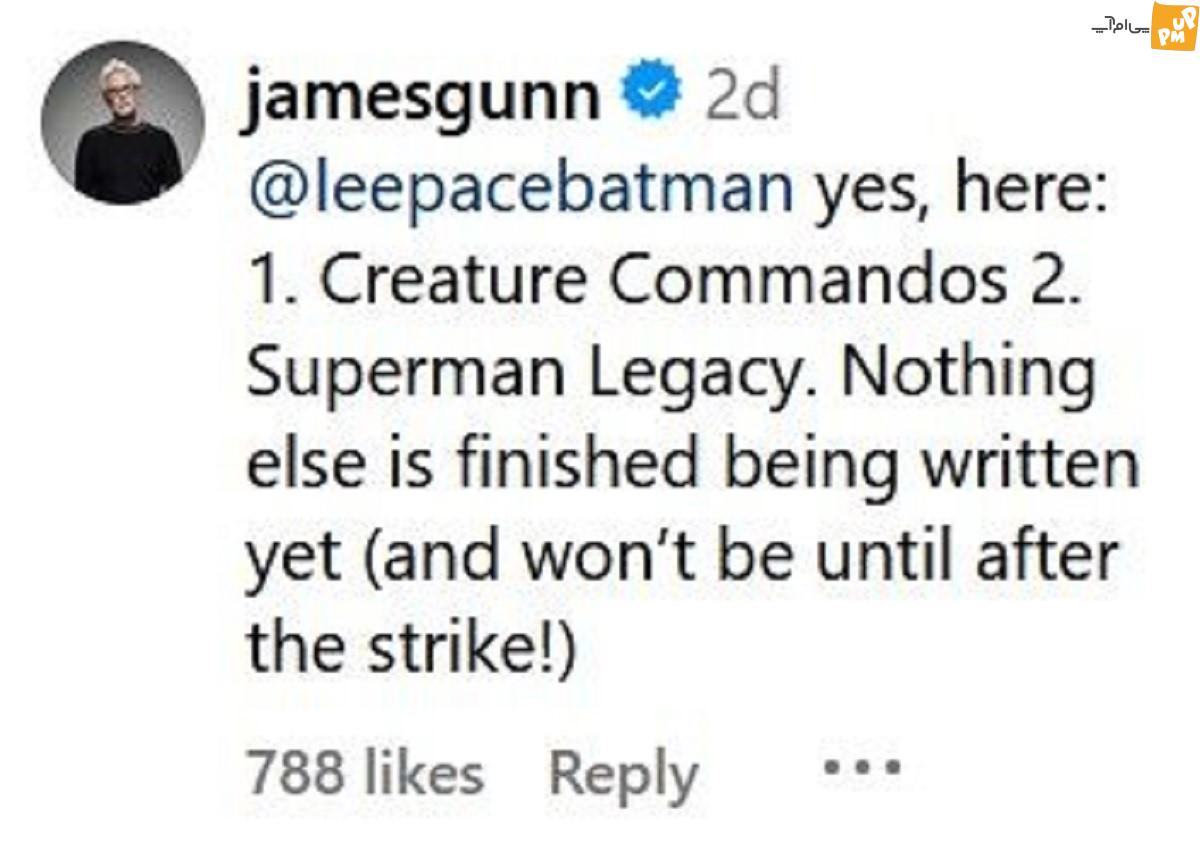Screen dimensions: 1200x842
Task: Click the blue verified badge
Action: pyautogui.click(x=653, y=95)
